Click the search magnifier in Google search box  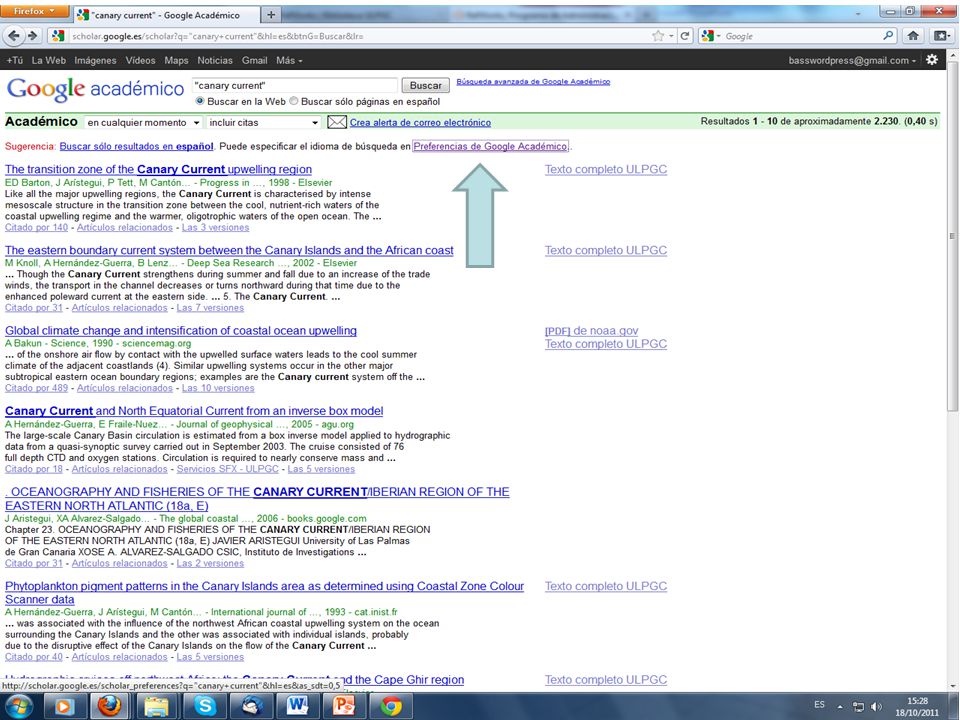pyautogui.click(x=888, y=36)
